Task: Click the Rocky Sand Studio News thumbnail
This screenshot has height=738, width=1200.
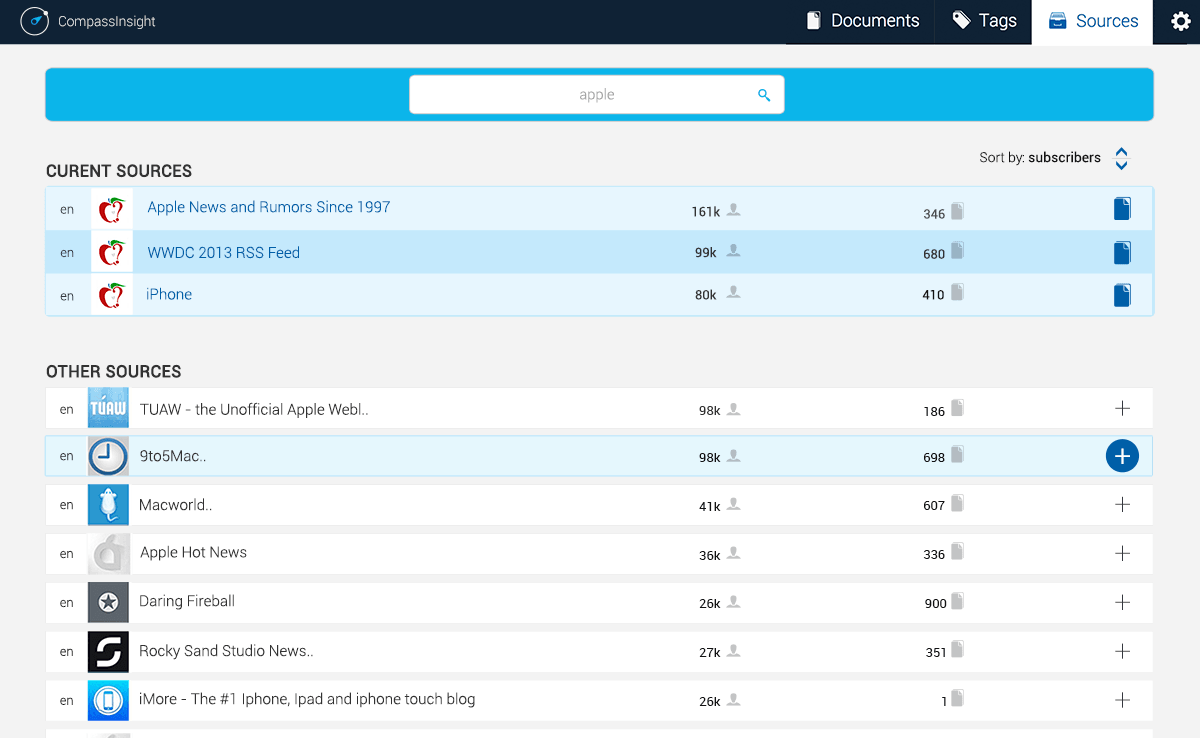Action: [108, 651]
